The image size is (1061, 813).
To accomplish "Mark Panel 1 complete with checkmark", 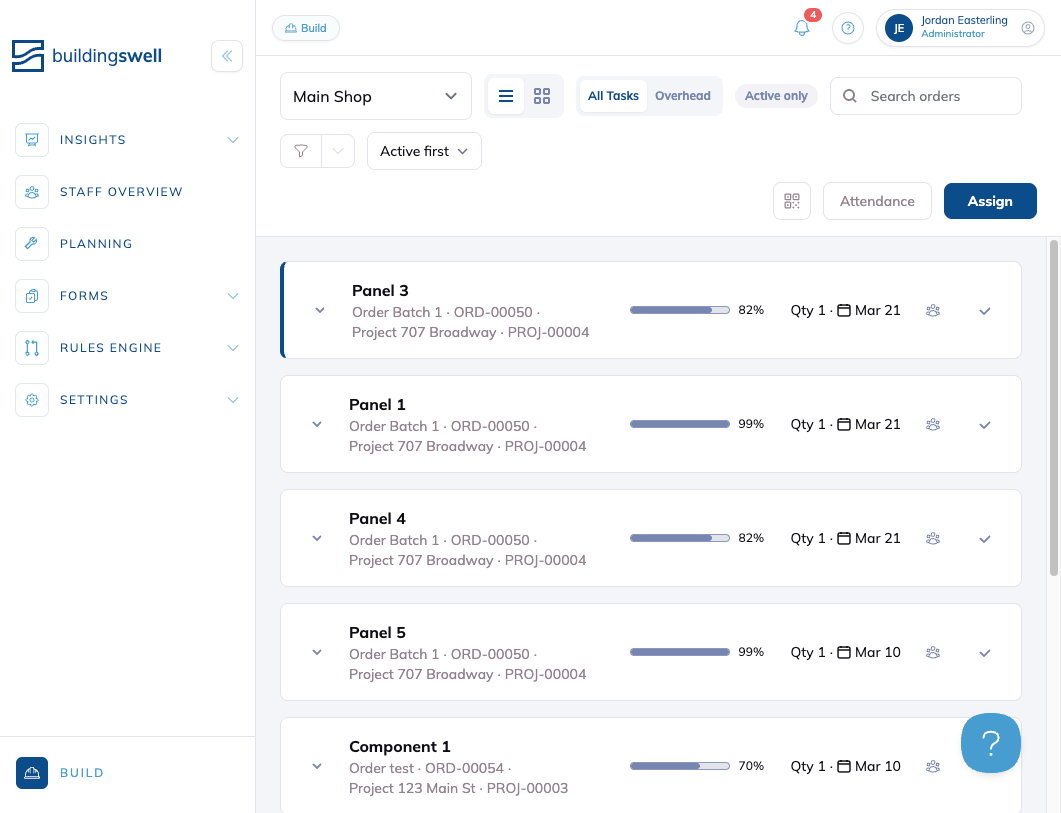I will 985,425.
